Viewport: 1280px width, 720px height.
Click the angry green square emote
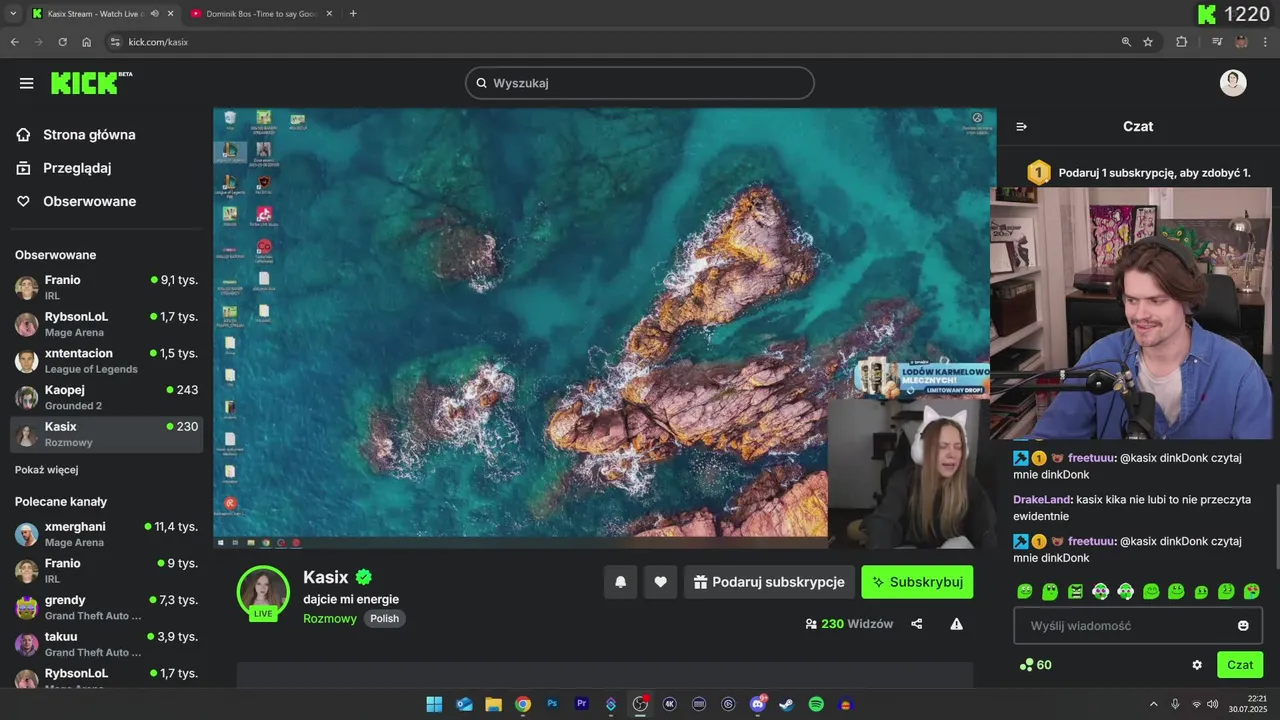1075,591
